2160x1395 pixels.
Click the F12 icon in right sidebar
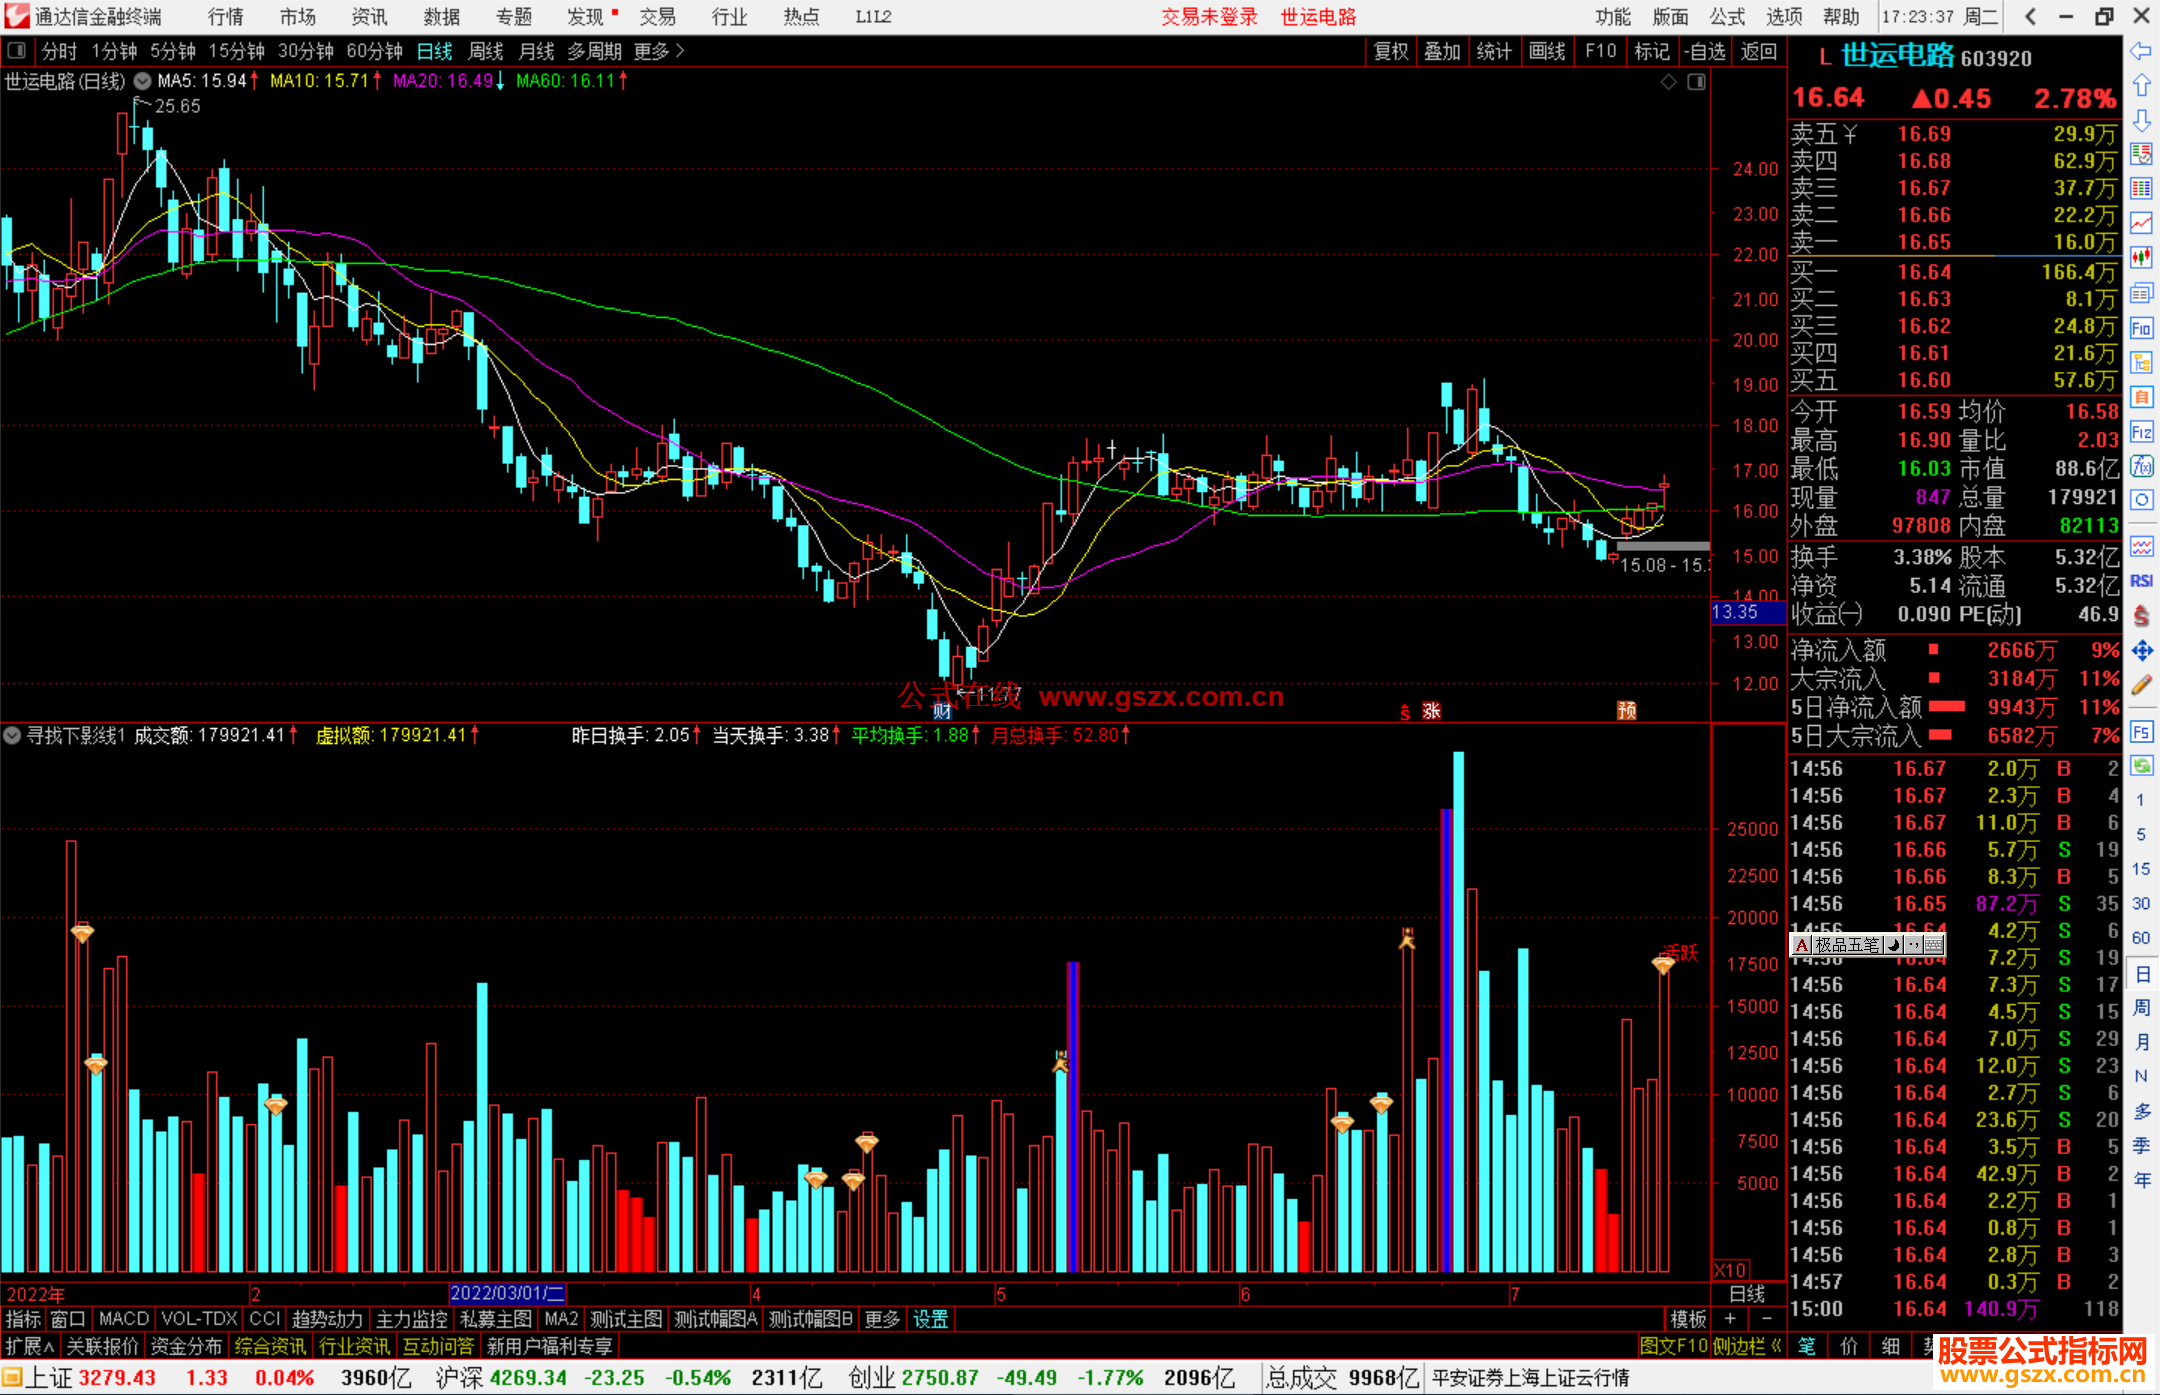coord(2141,432)
